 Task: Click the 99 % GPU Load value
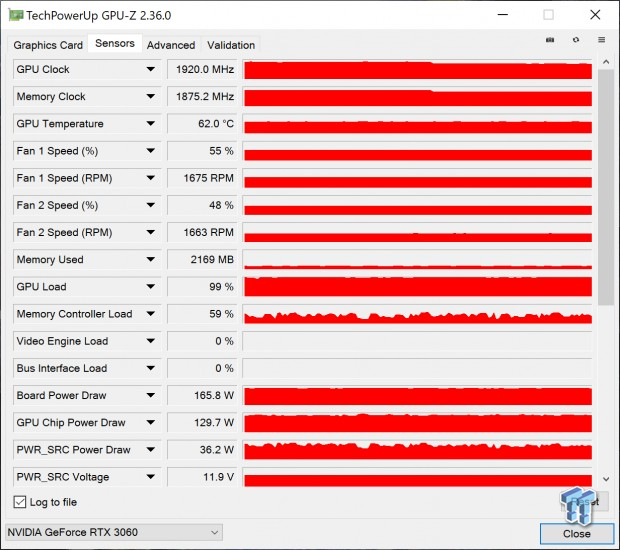tap(202, 287)
